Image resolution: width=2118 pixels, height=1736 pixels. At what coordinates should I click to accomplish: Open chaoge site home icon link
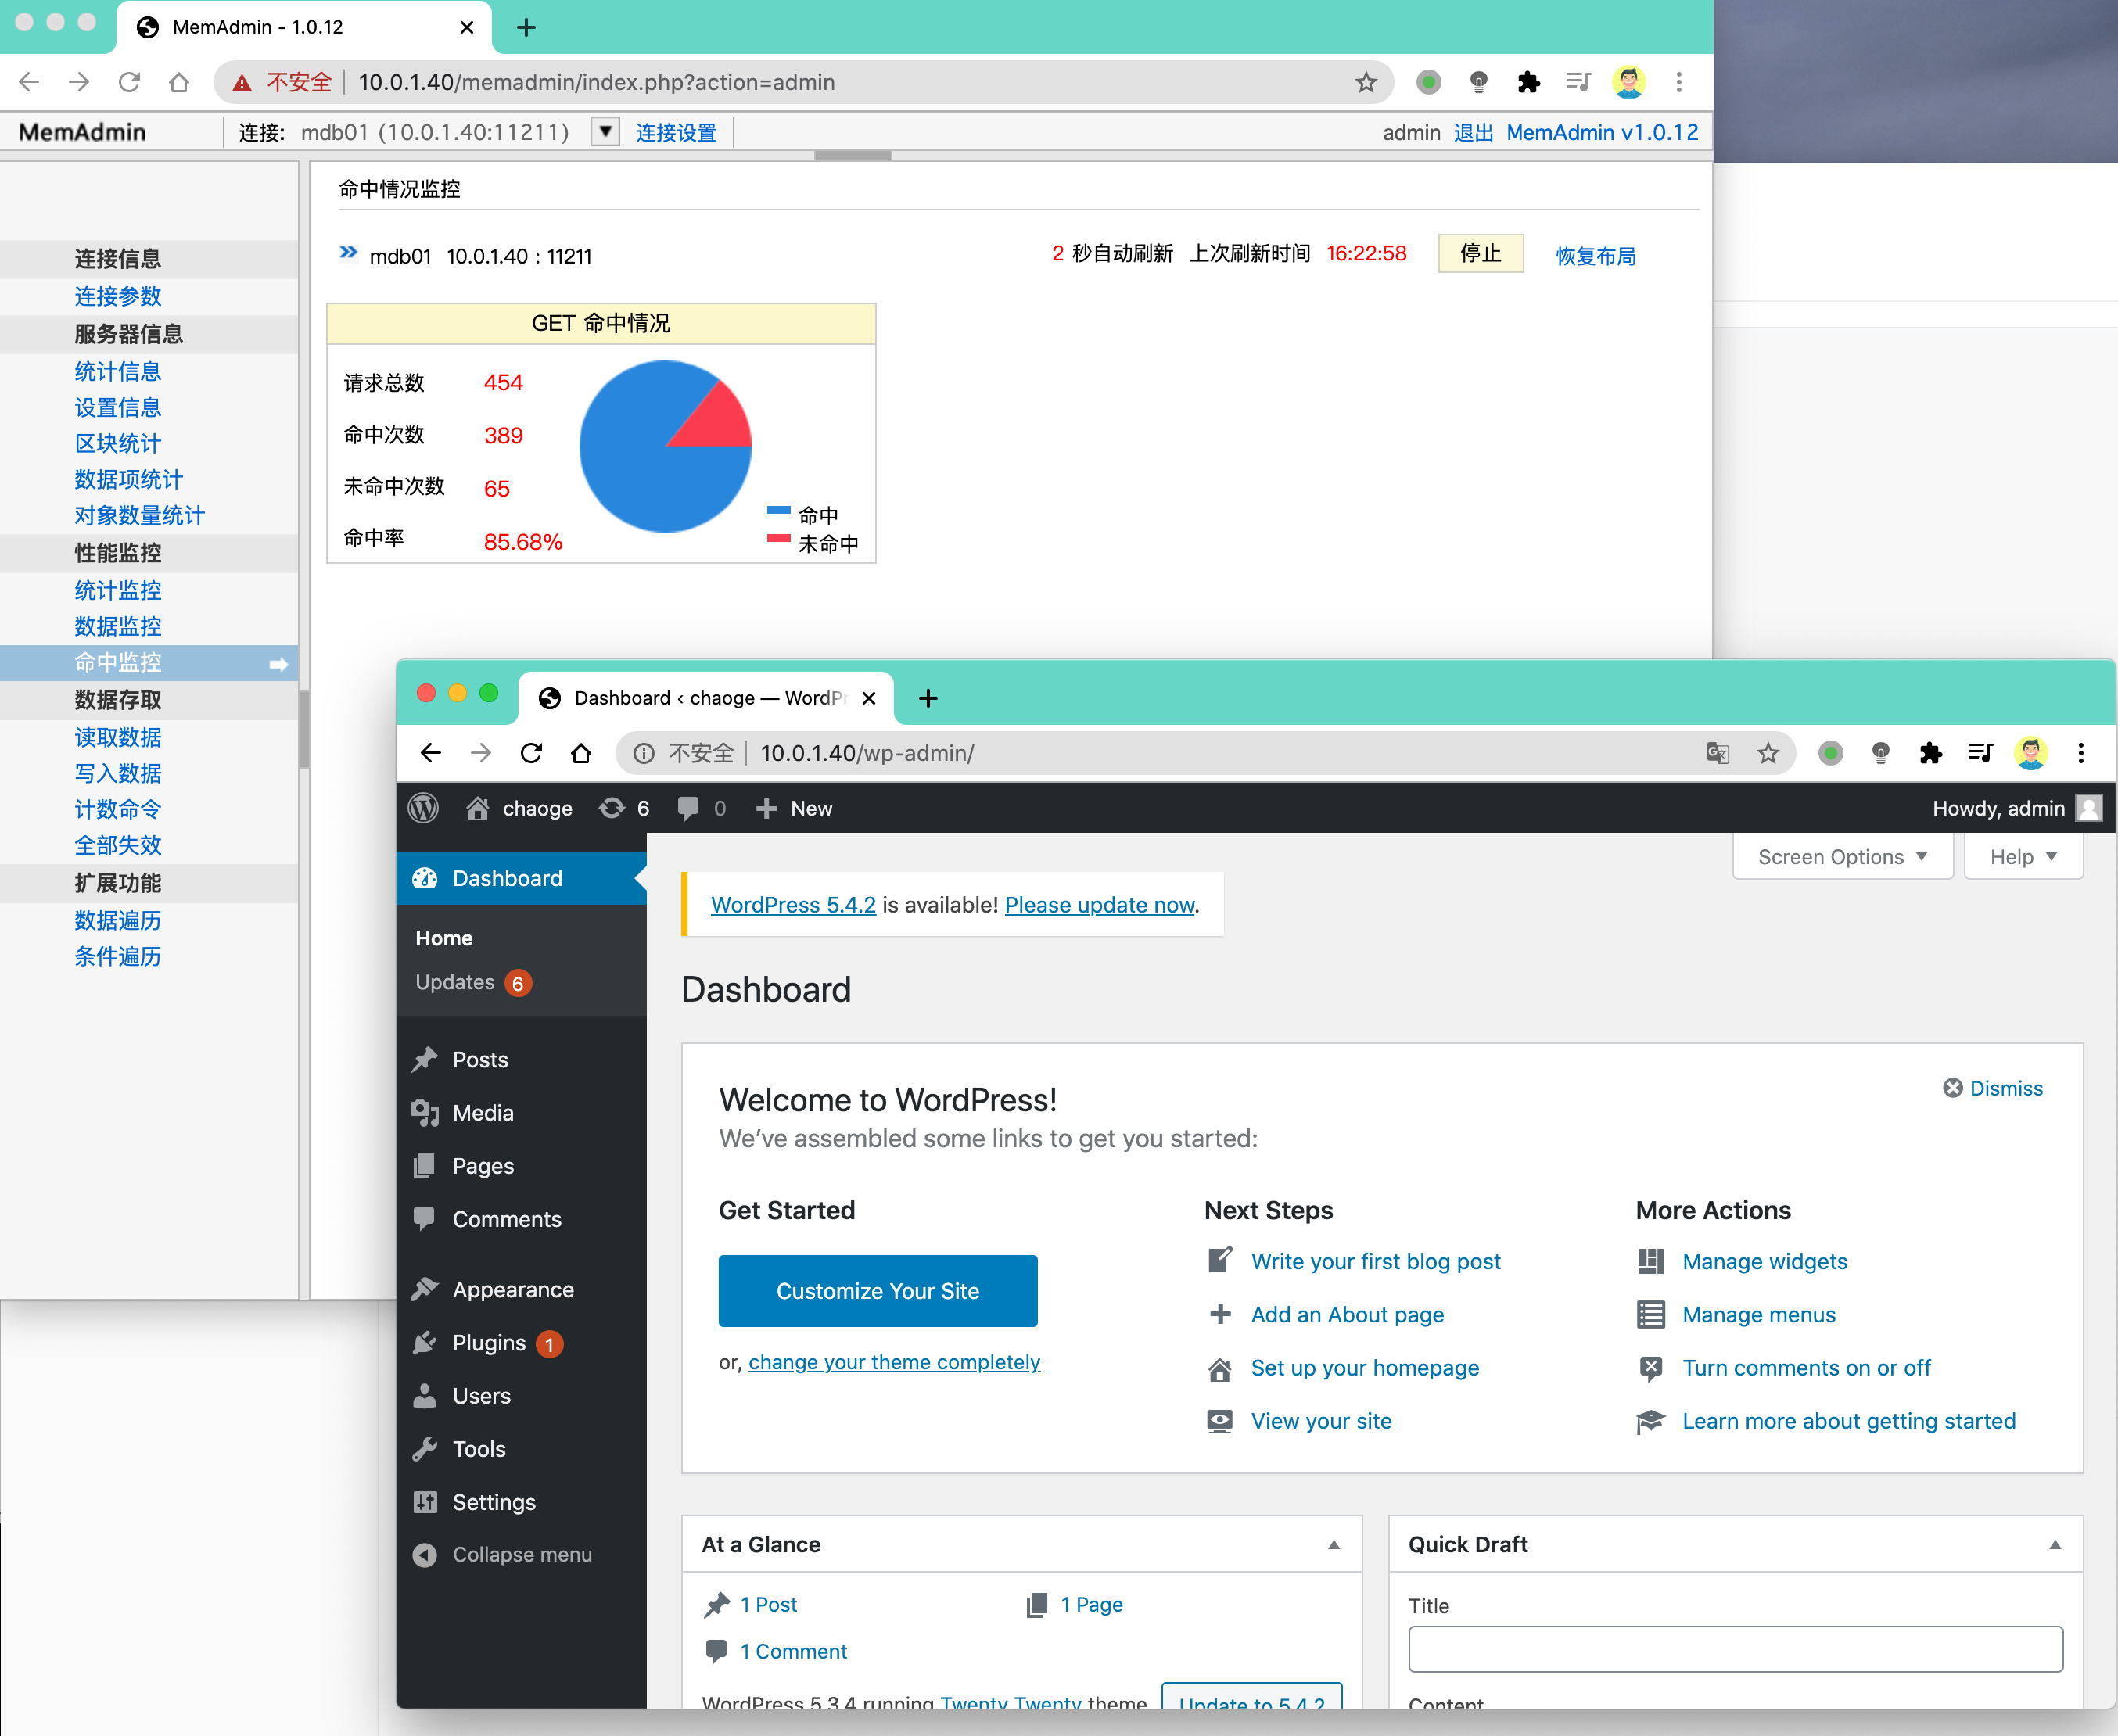[x=478, y=808]
